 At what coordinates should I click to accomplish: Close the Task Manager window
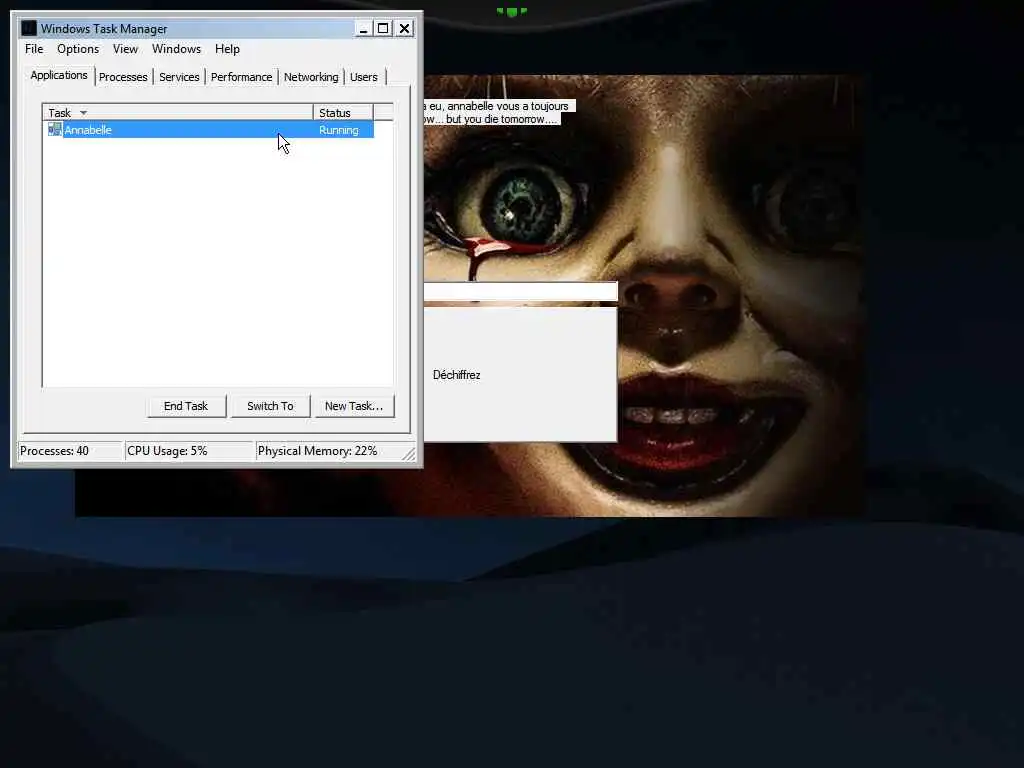404,28
